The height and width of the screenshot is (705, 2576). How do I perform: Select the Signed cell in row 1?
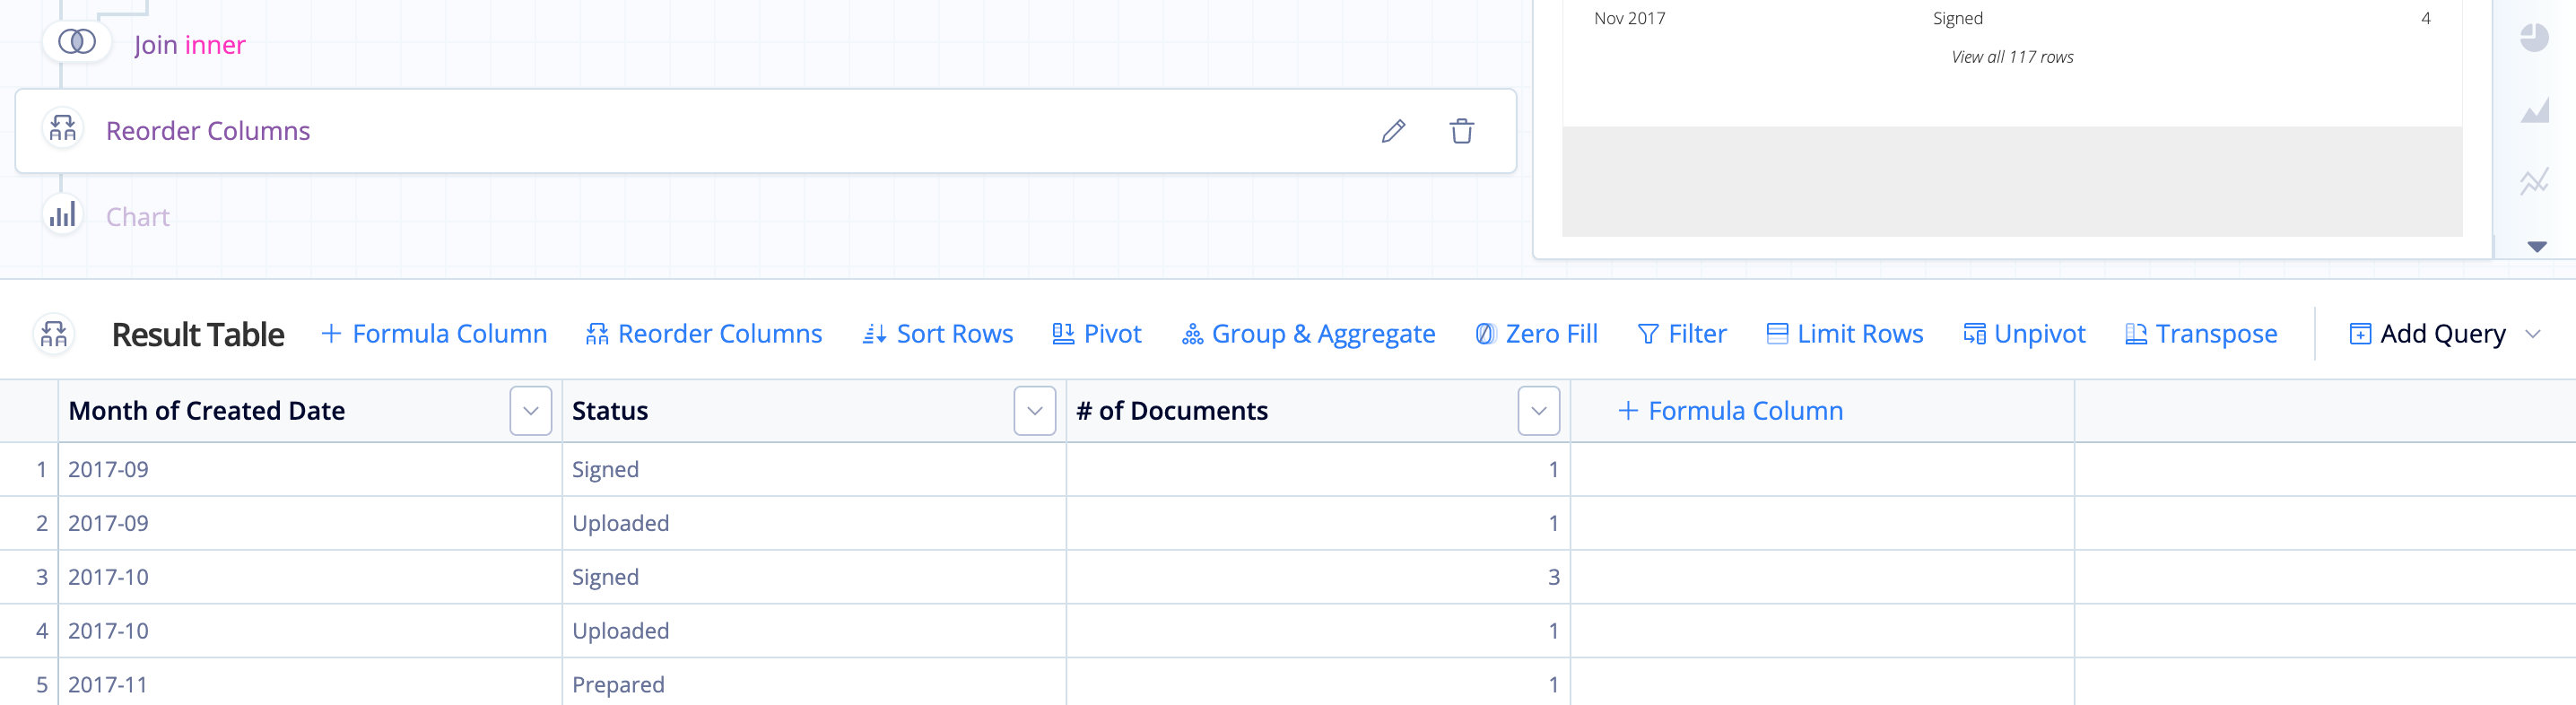(814, 469)
